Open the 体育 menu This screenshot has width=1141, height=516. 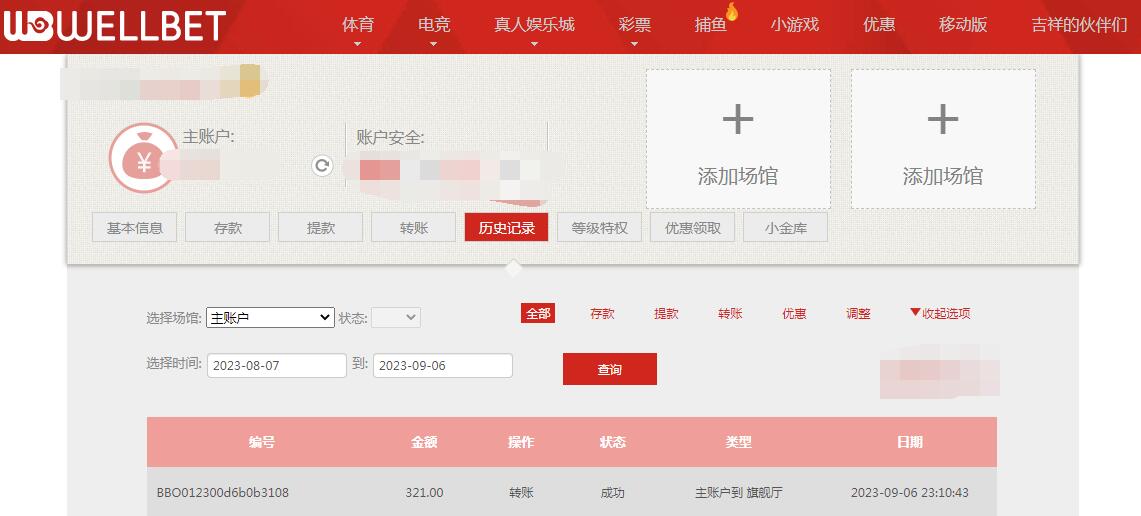pos(357,25)
